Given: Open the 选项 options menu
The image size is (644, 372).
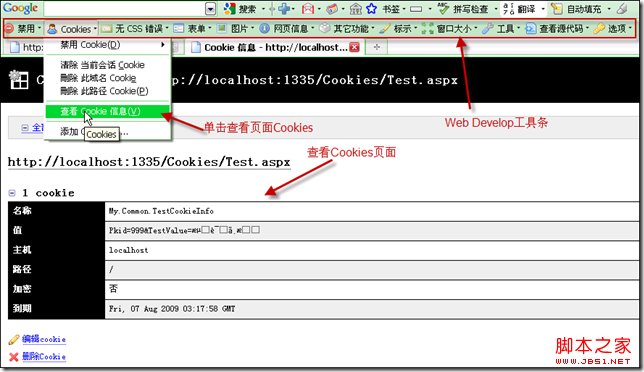Looking at the screenshot, I should tap(617, 28).
